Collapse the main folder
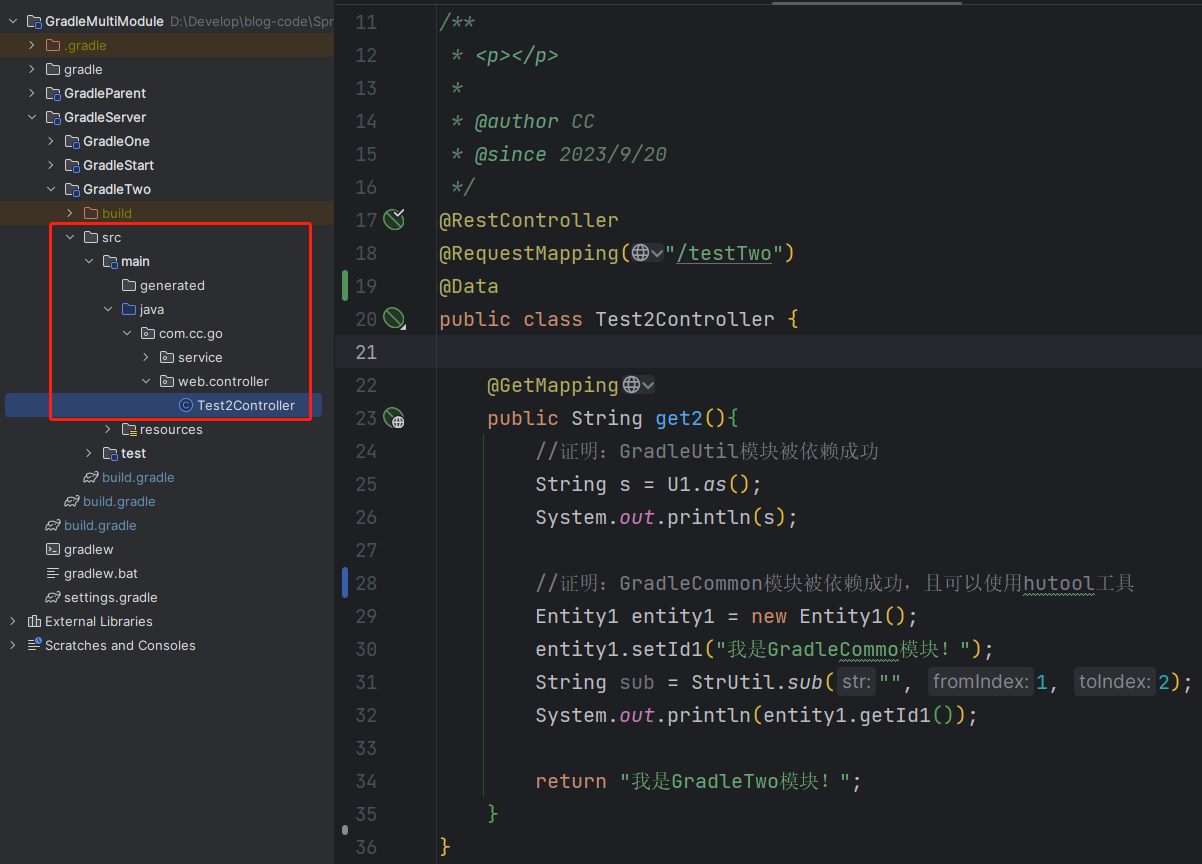The width and height of the screenshot is (1202, 864). [89, 261]
